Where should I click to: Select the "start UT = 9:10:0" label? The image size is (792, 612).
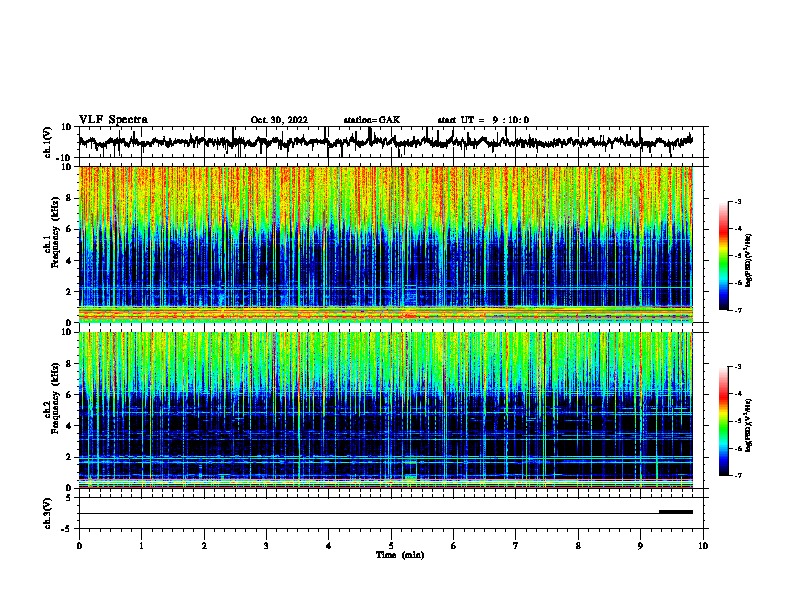click(x=483, y=120)
